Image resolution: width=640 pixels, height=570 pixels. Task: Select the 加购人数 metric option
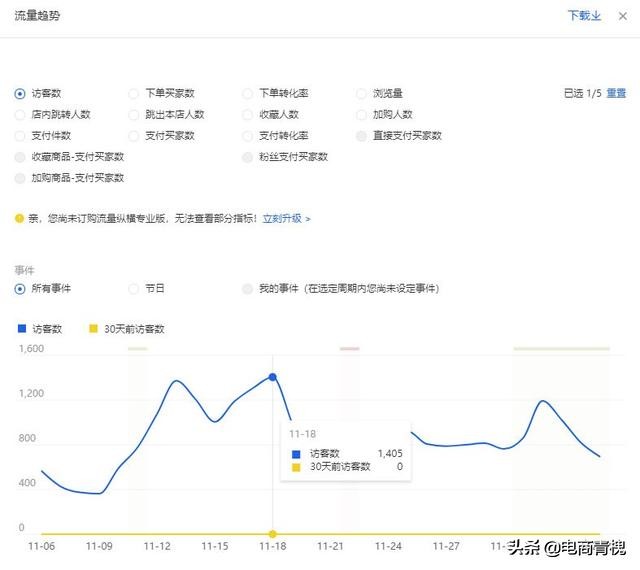pos(361,115)
